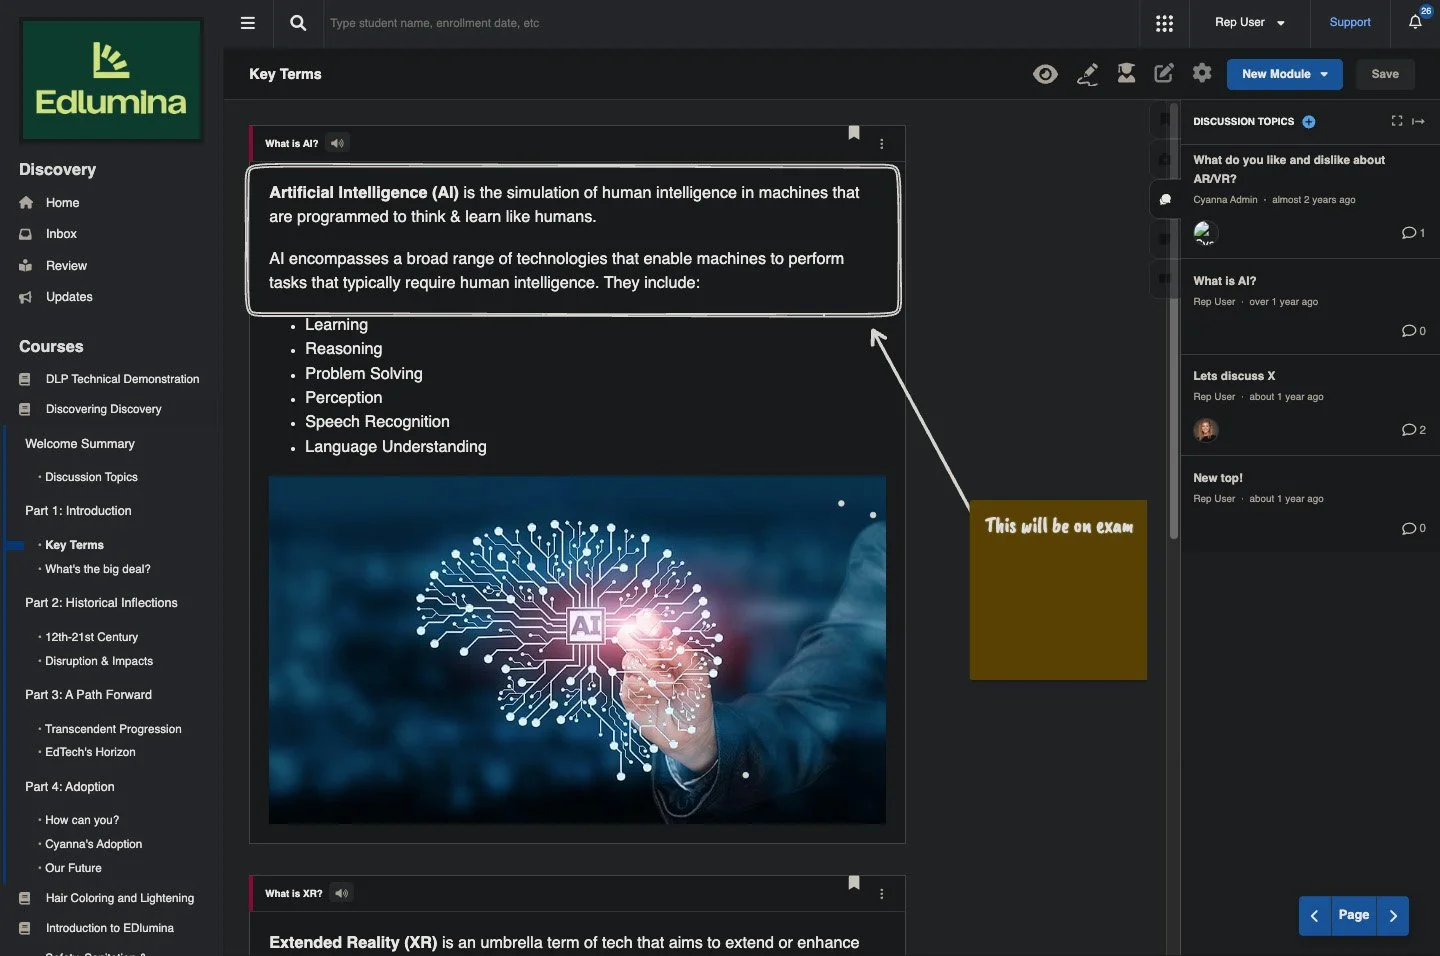Click the Edlumina logo

111,80
